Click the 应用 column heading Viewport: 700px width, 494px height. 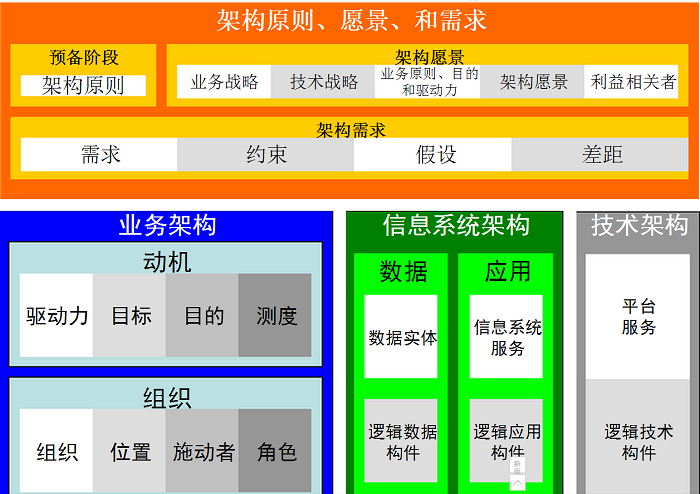(508, 271)
